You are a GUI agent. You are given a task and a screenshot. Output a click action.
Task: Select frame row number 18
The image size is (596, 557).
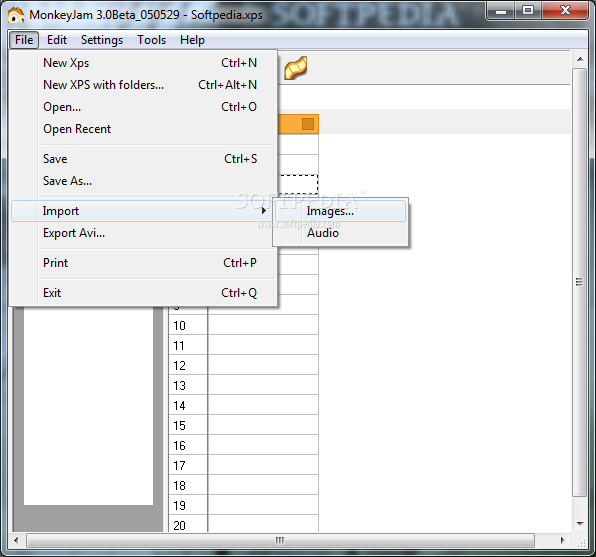coord(188,486)
